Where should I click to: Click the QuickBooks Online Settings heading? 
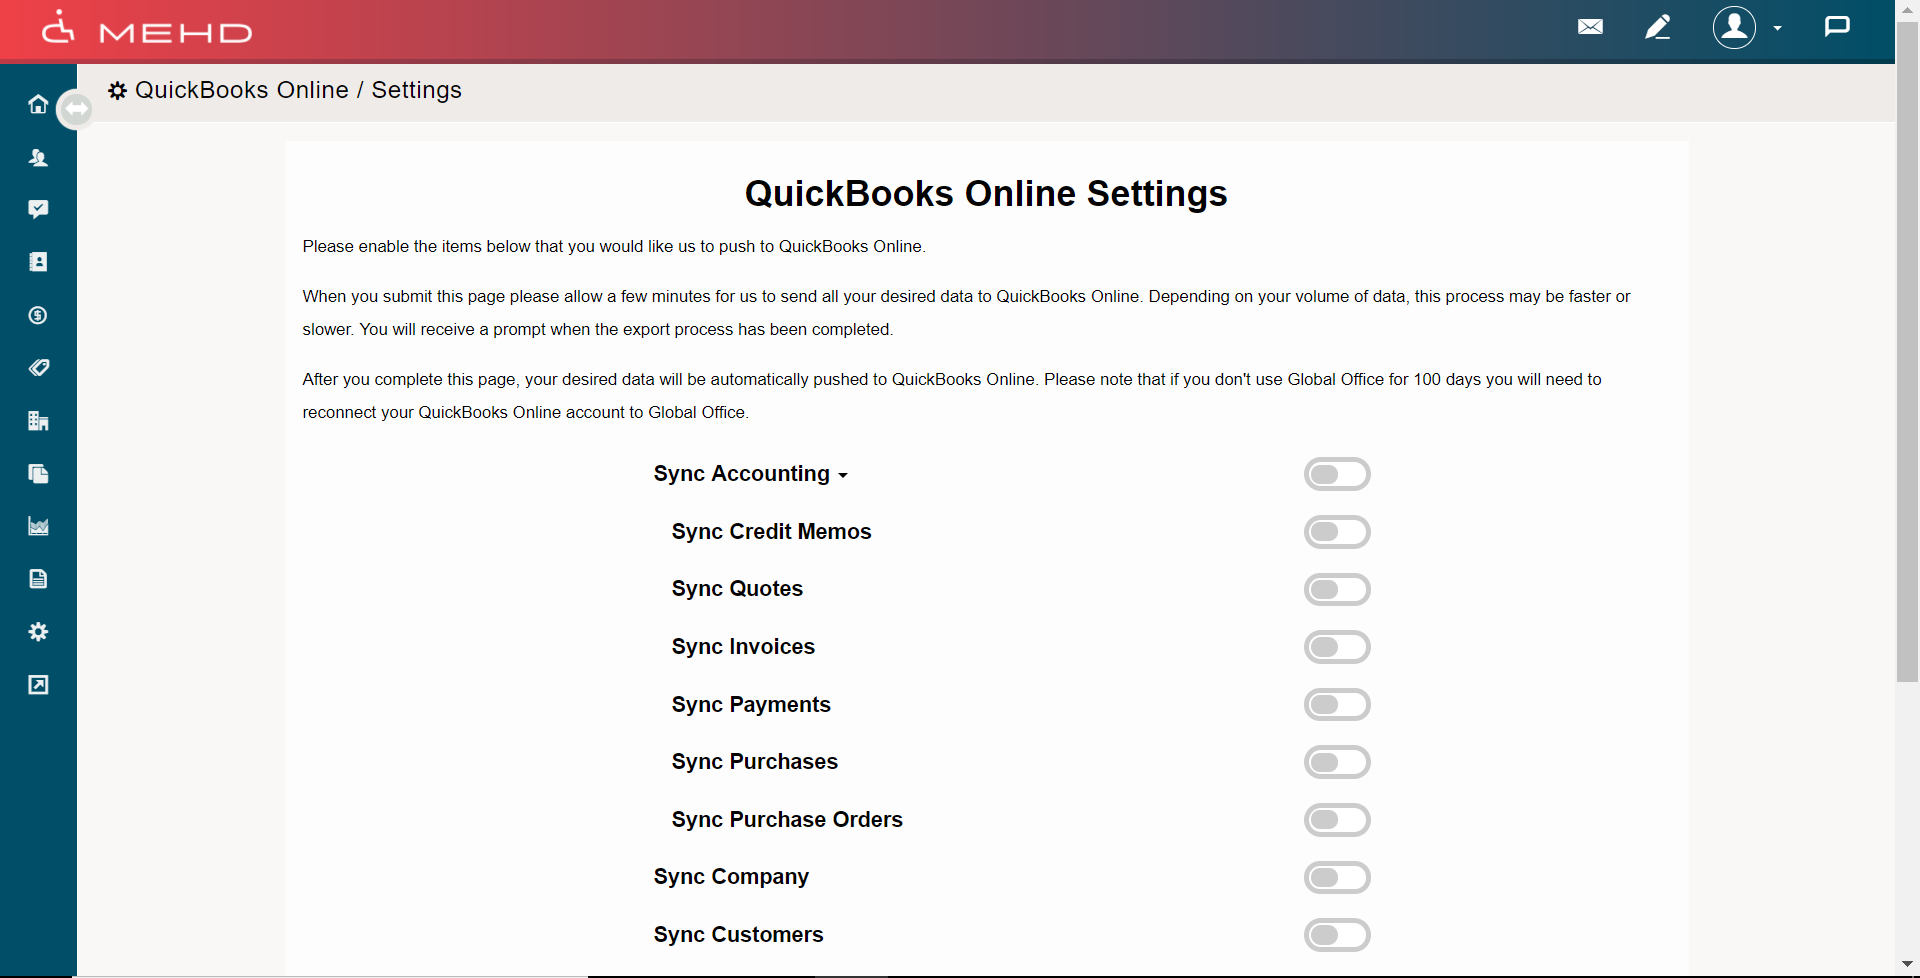pos(986,193)
